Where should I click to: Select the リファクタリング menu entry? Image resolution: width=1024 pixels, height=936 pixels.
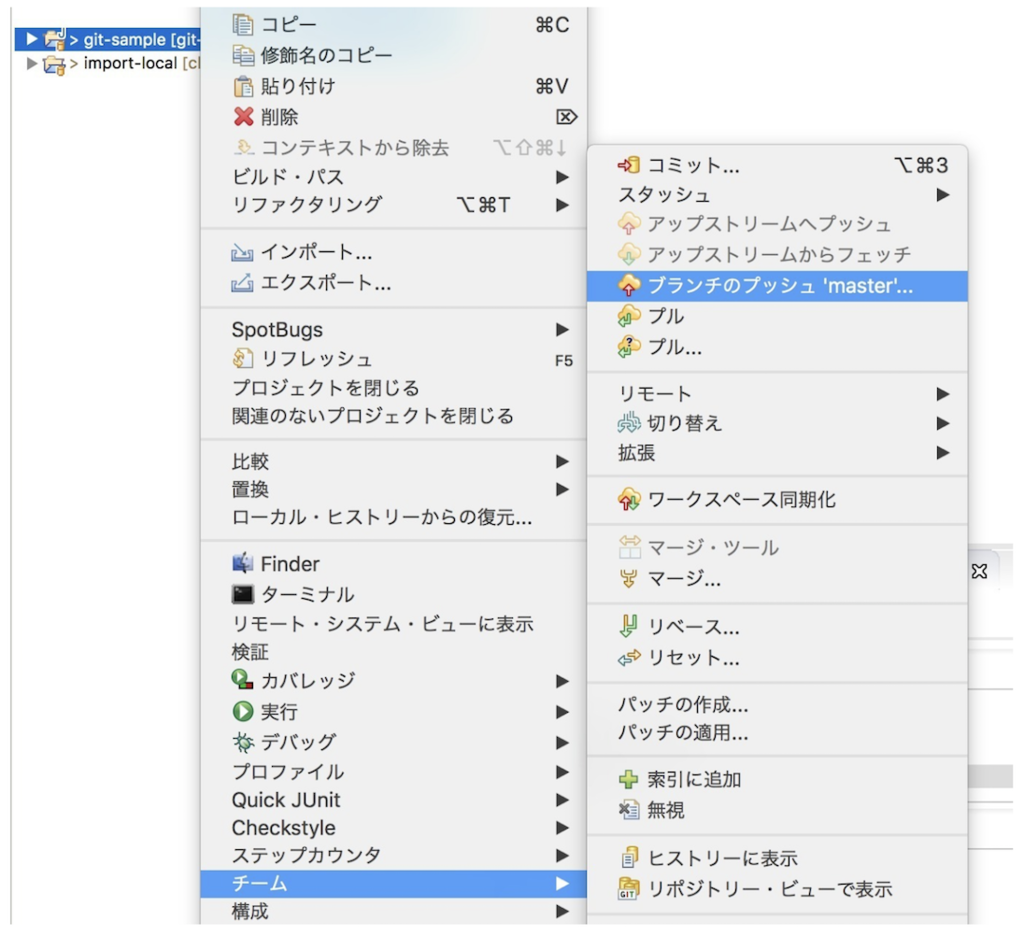click(x=394, y=204)
